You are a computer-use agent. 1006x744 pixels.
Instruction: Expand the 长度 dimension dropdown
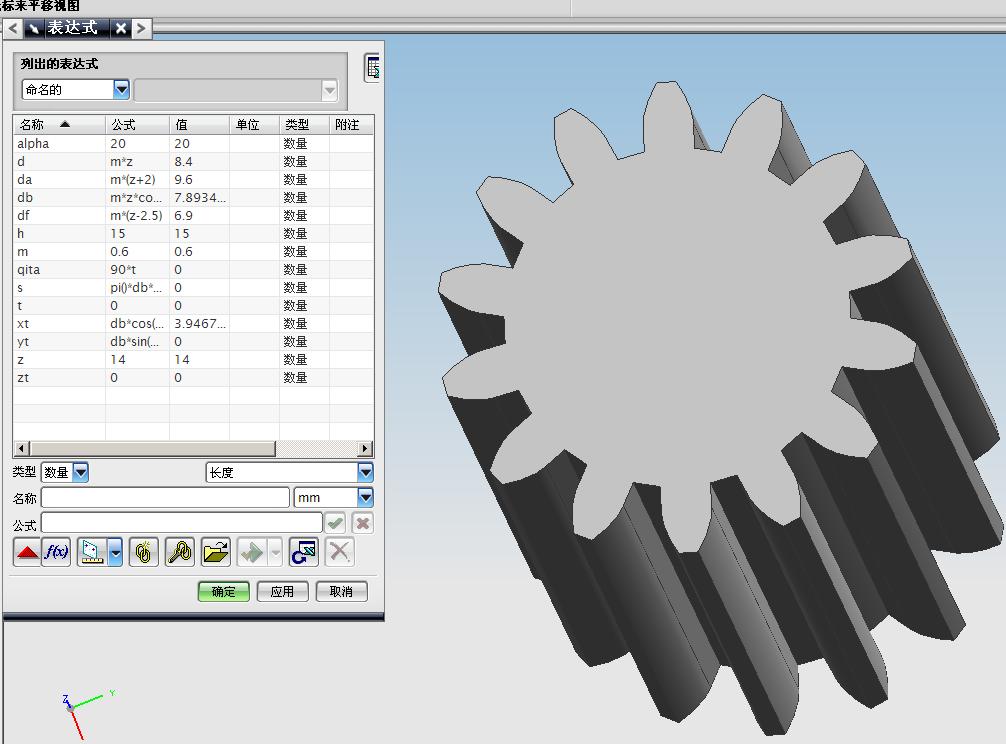(x=365, y=472)
